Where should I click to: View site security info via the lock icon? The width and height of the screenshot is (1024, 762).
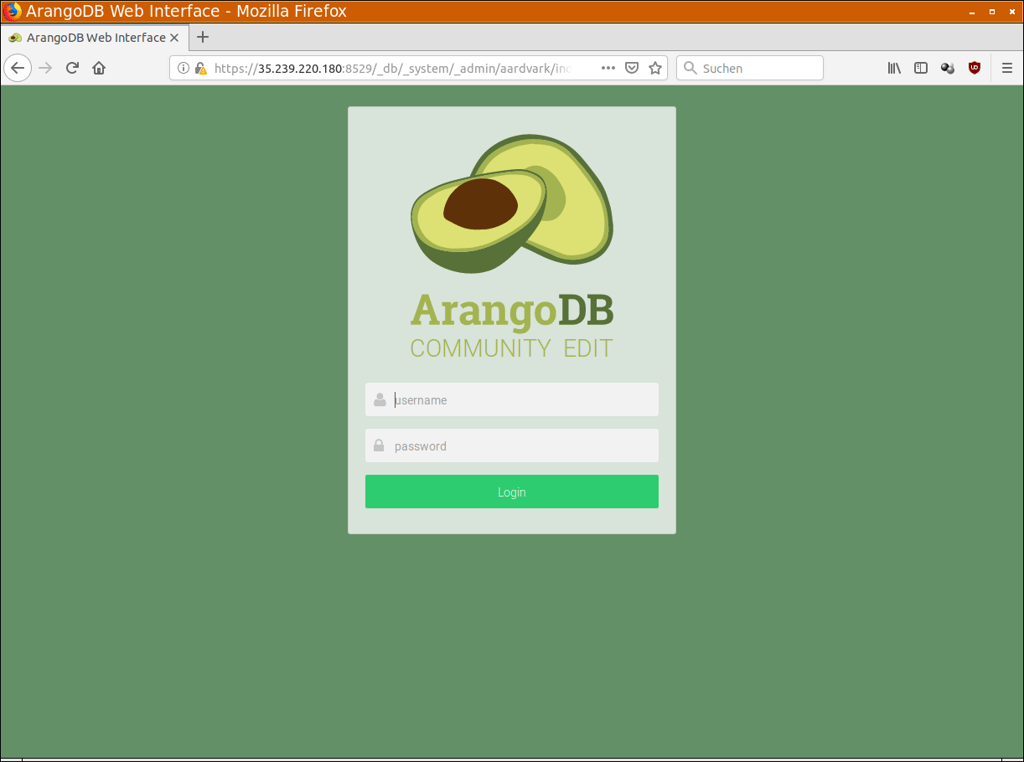point(199,67)
